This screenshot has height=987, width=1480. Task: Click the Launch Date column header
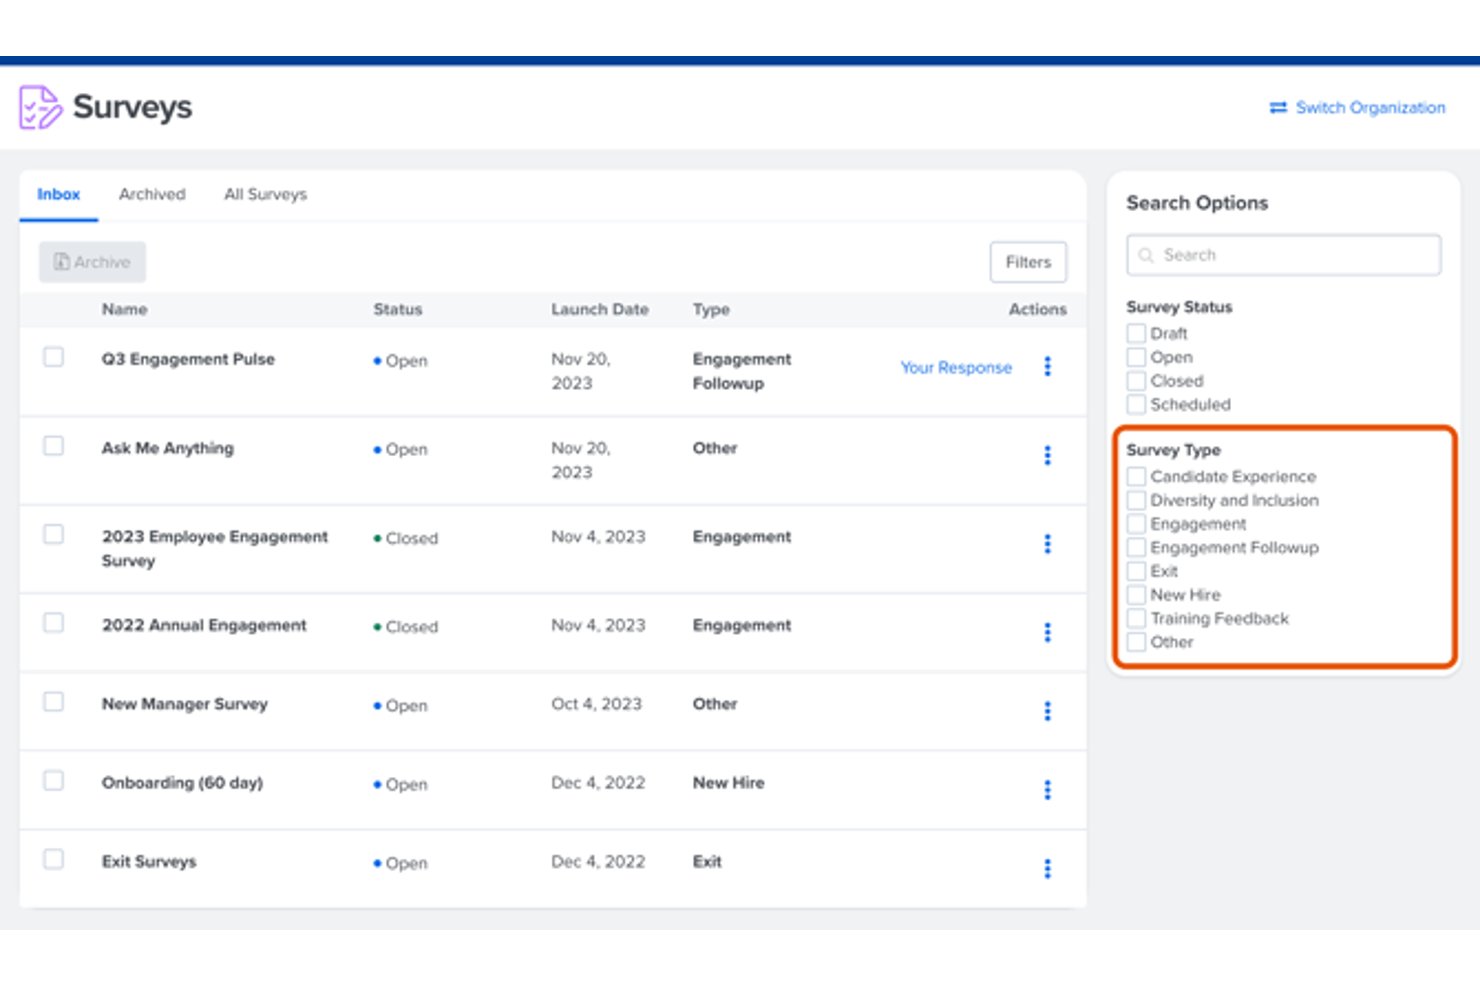point(600,310)
